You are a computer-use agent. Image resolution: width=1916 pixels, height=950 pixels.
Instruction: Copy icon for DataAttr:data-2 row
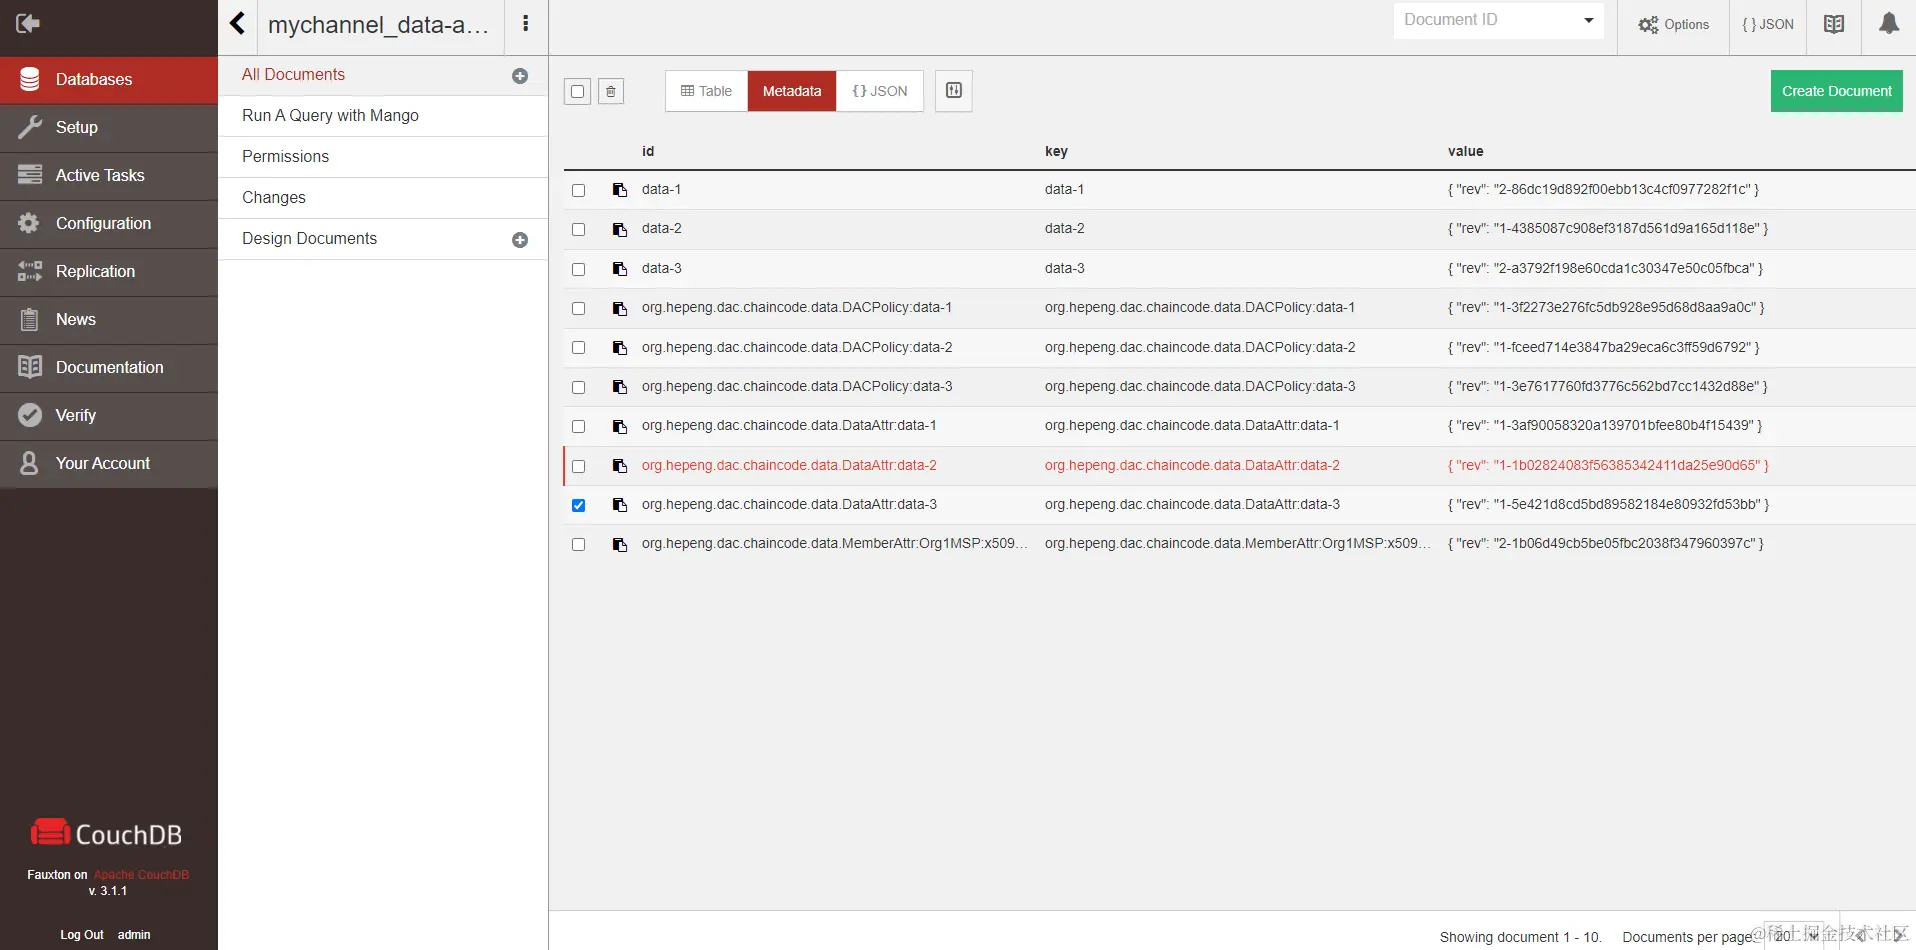coord(620,466)
